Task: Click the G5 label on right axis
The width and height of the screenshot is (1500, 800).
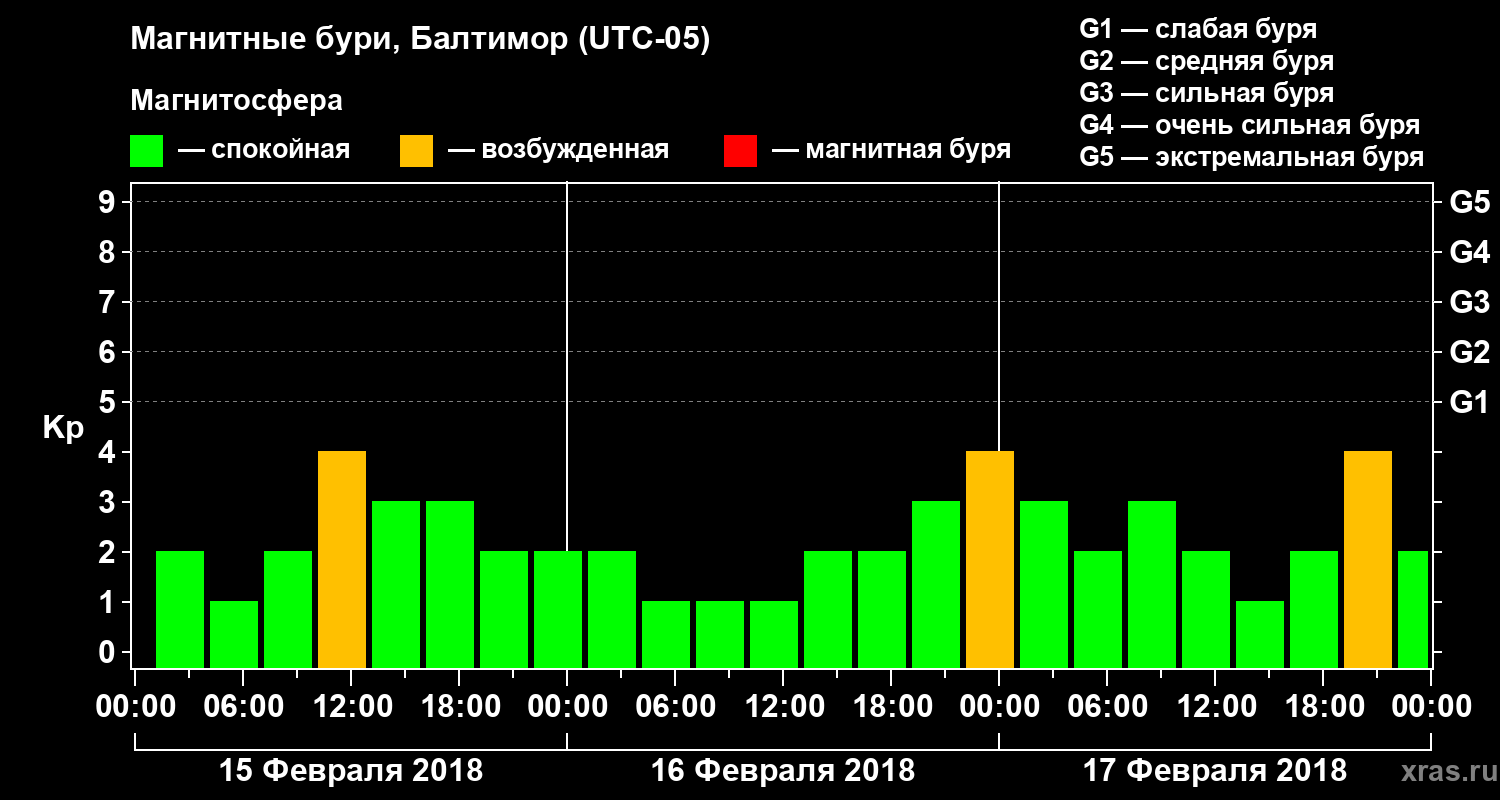Action: [x=1469, y=202]
